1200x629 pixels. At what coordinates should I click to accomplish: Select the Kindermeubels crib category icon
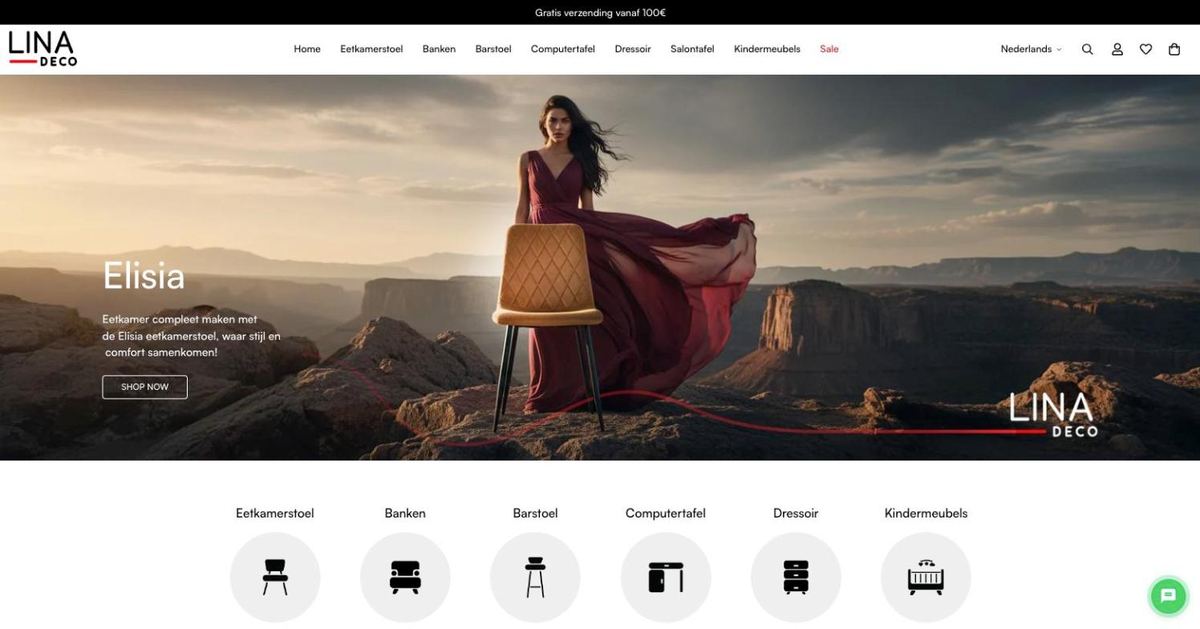click(926, 578)
